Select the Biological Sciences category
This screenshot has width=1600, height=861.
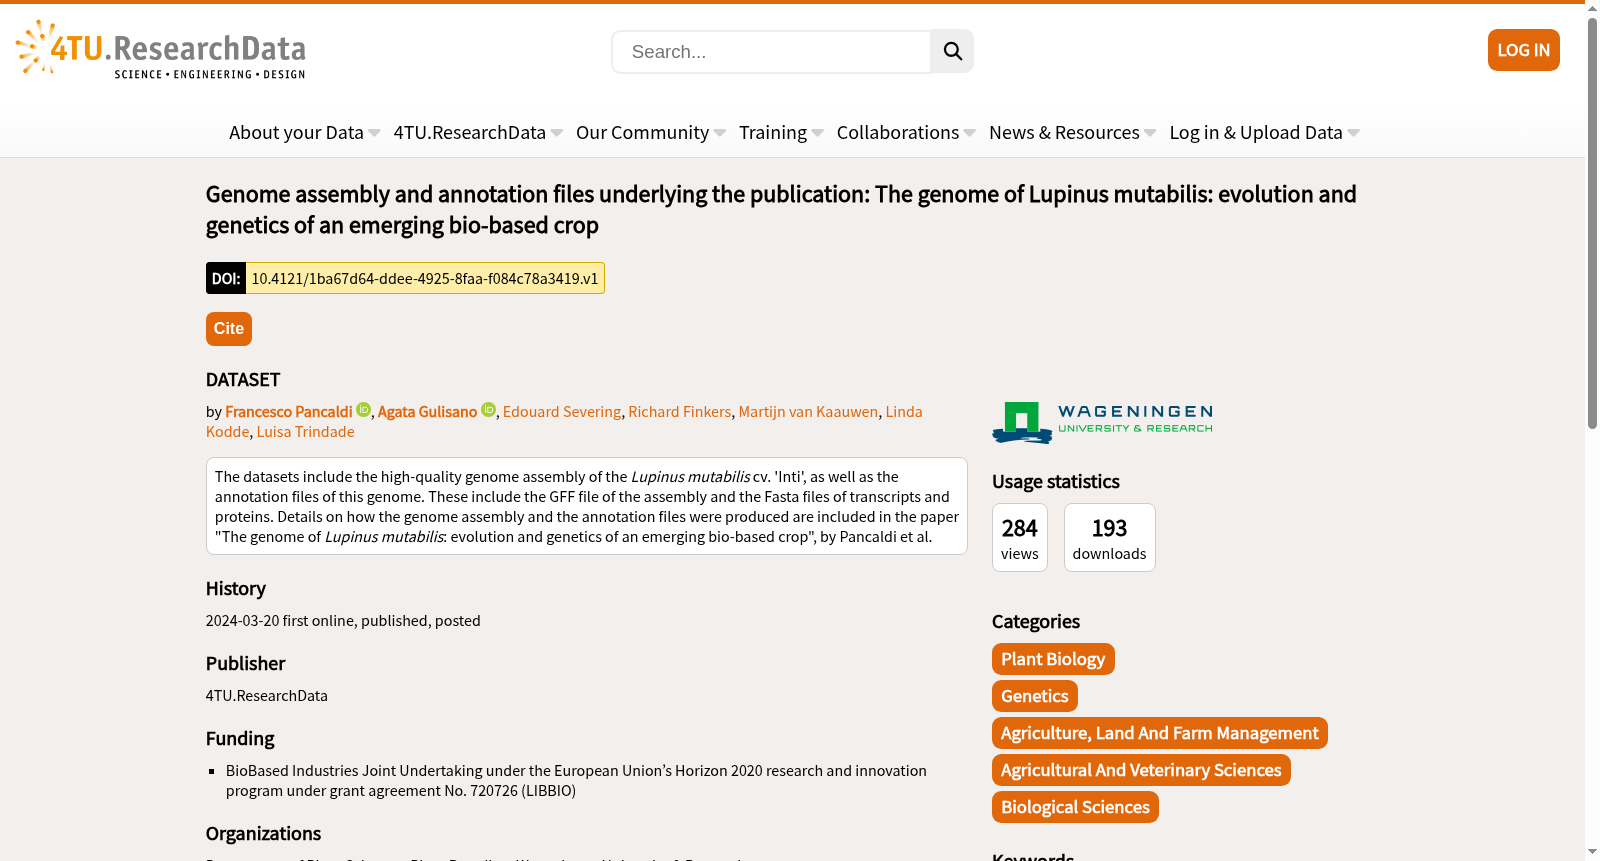tap(1075, 807)
